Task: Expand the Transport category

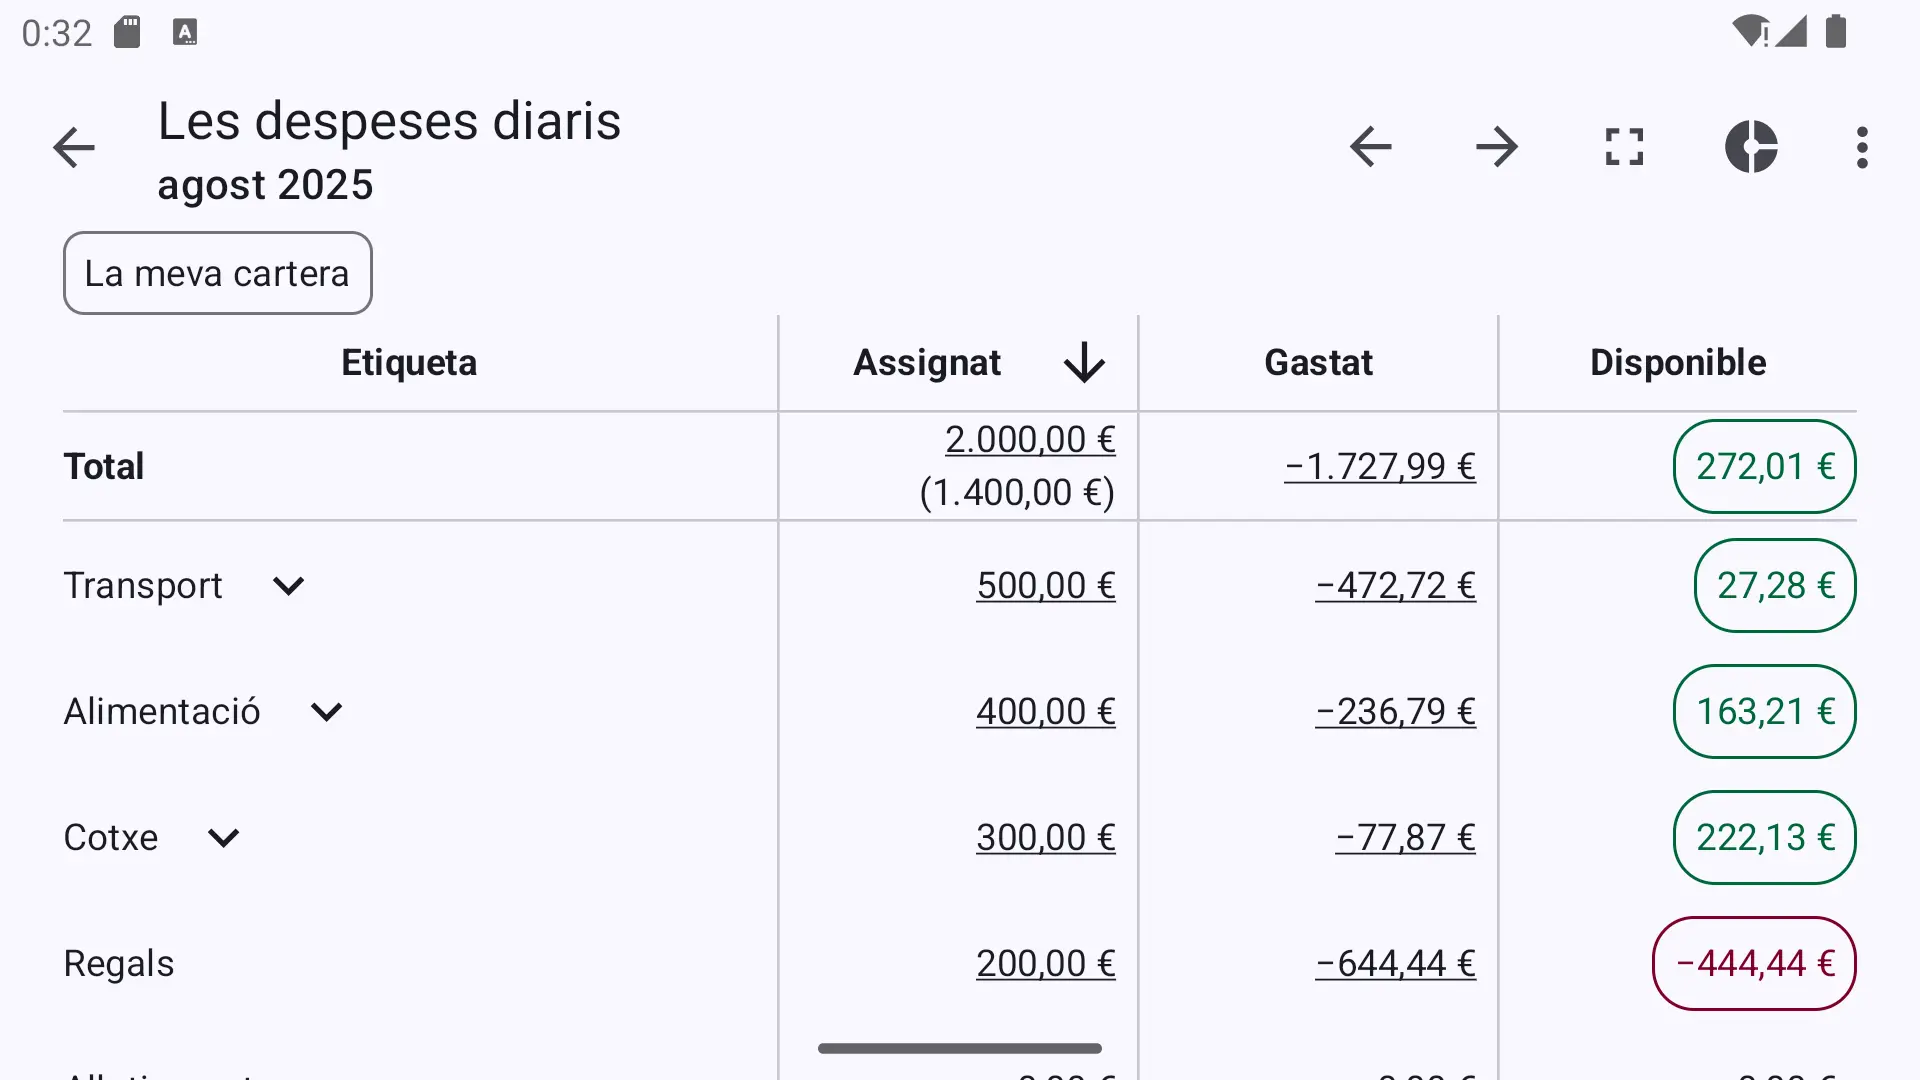Action: [288, 586]
